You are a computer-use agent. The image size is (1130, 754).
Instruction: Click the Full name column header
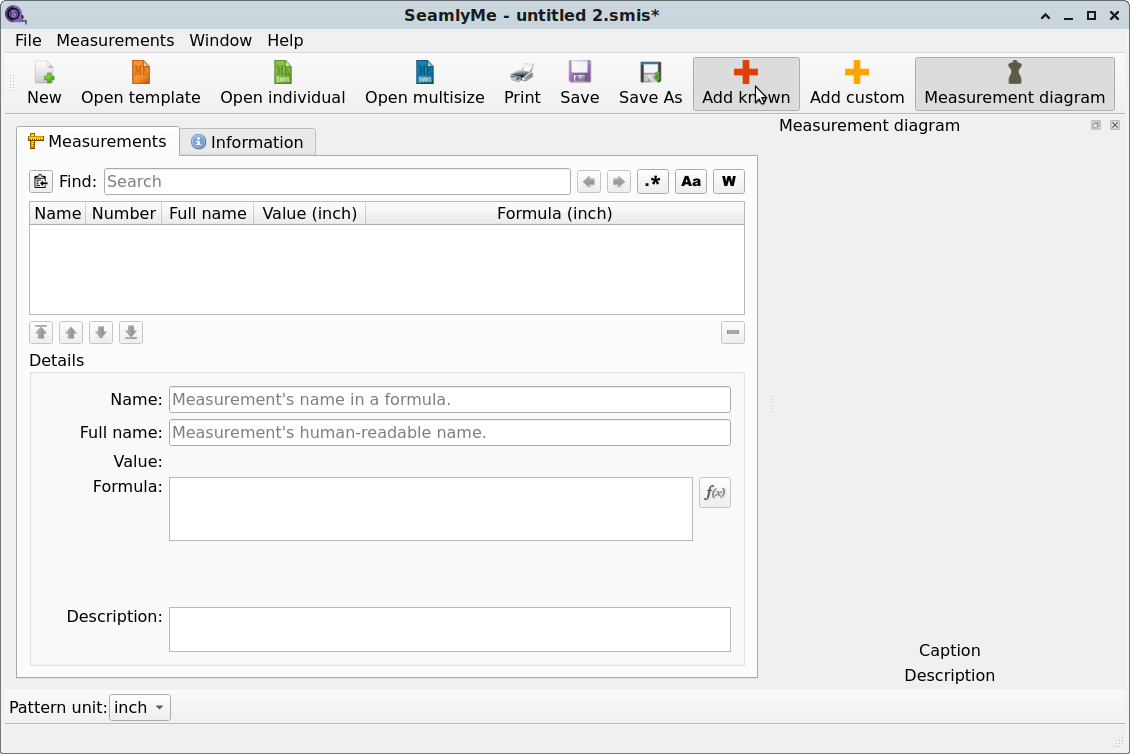click(x=208, y=213)
